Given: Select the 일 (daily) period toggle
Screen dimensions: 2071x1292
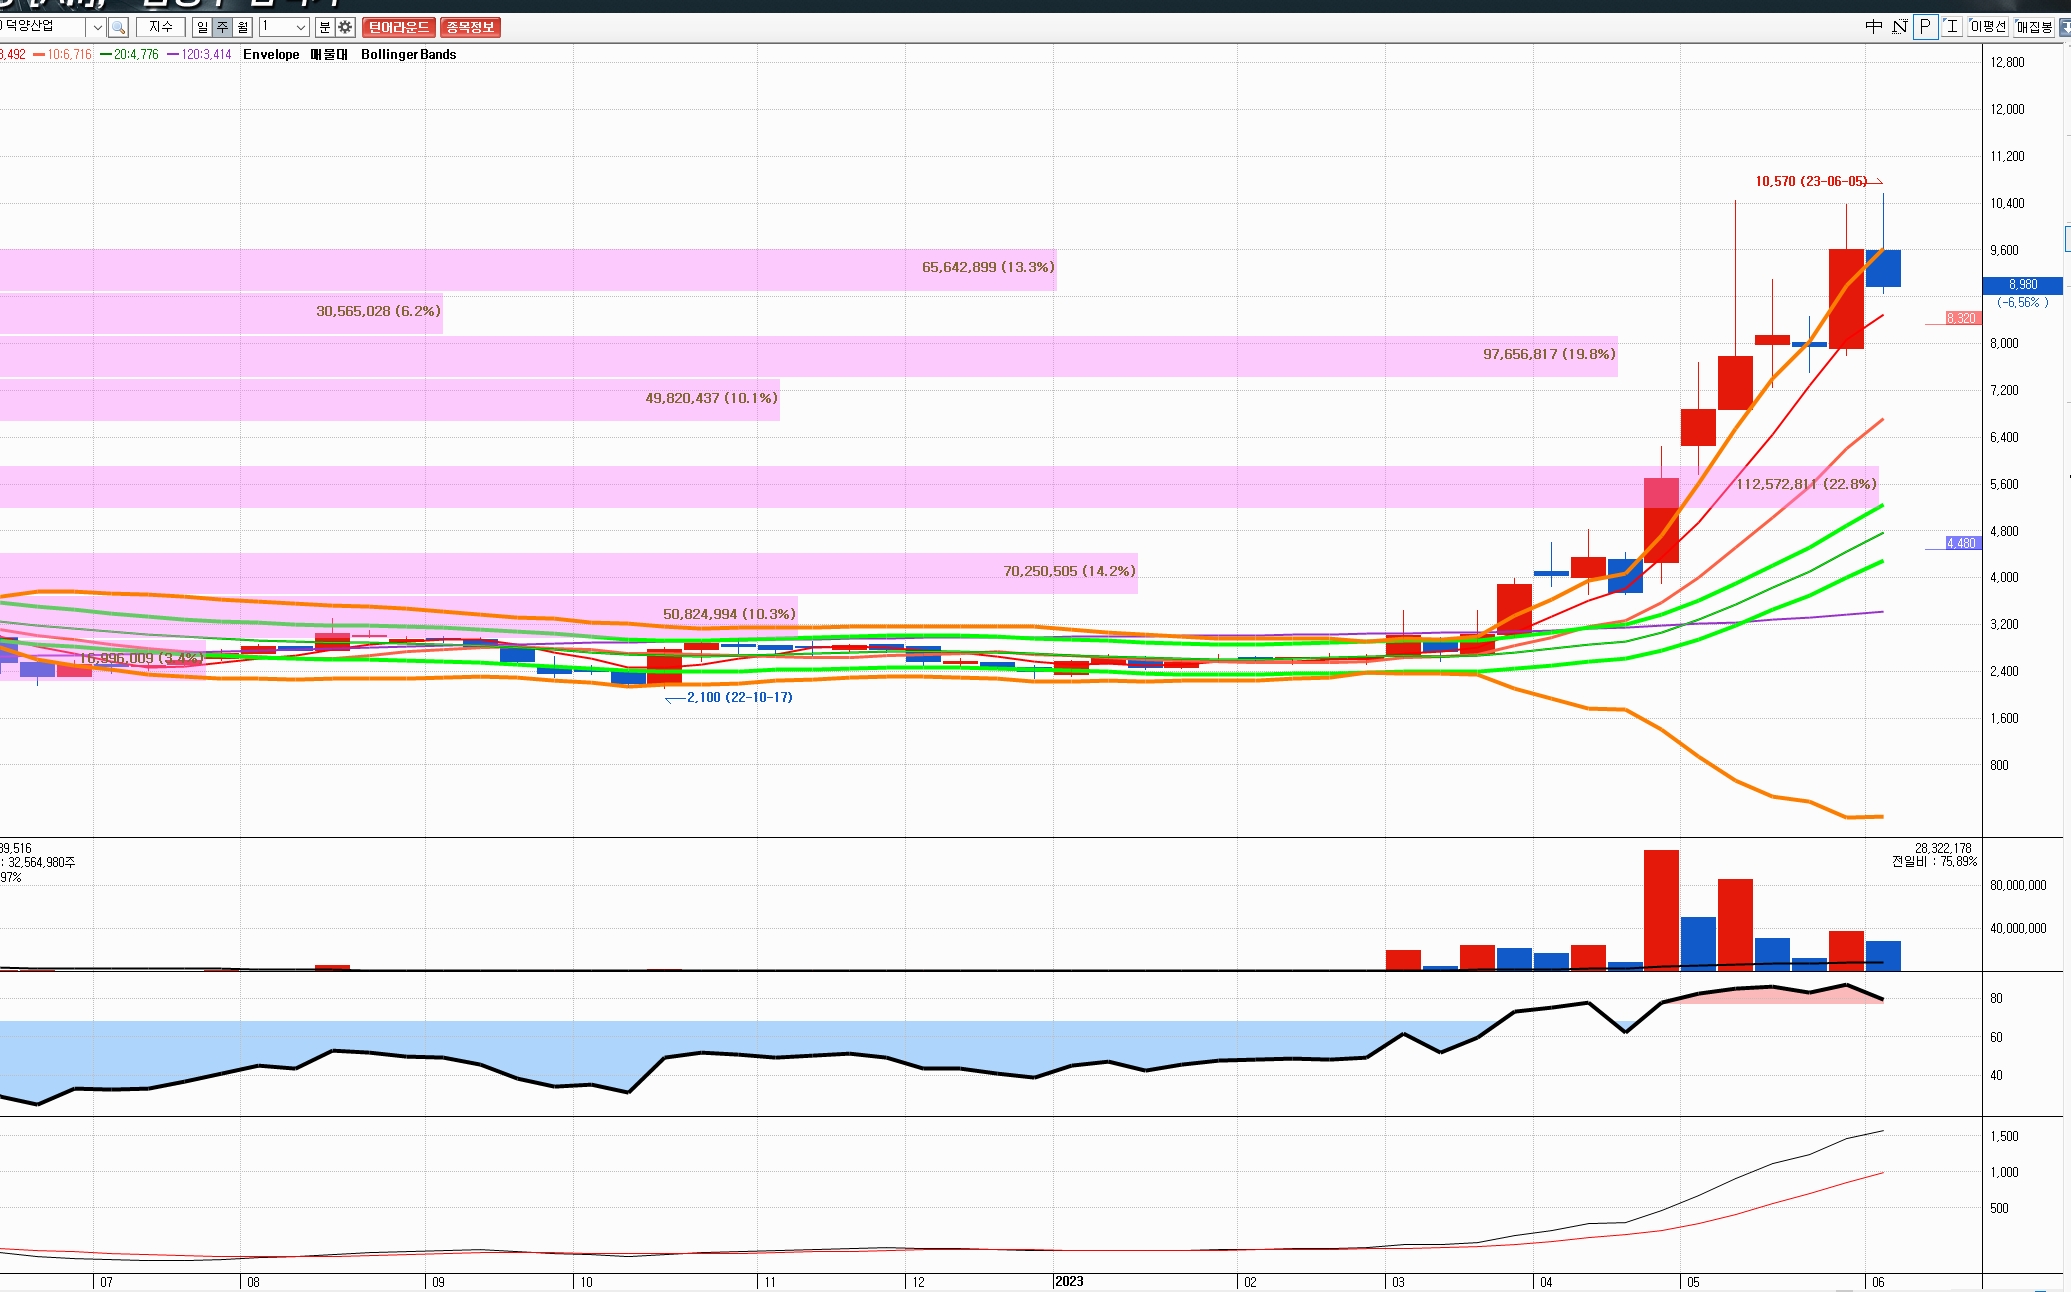Looking at the screenshot, I should pyautogui.click(x=203, y=27).
